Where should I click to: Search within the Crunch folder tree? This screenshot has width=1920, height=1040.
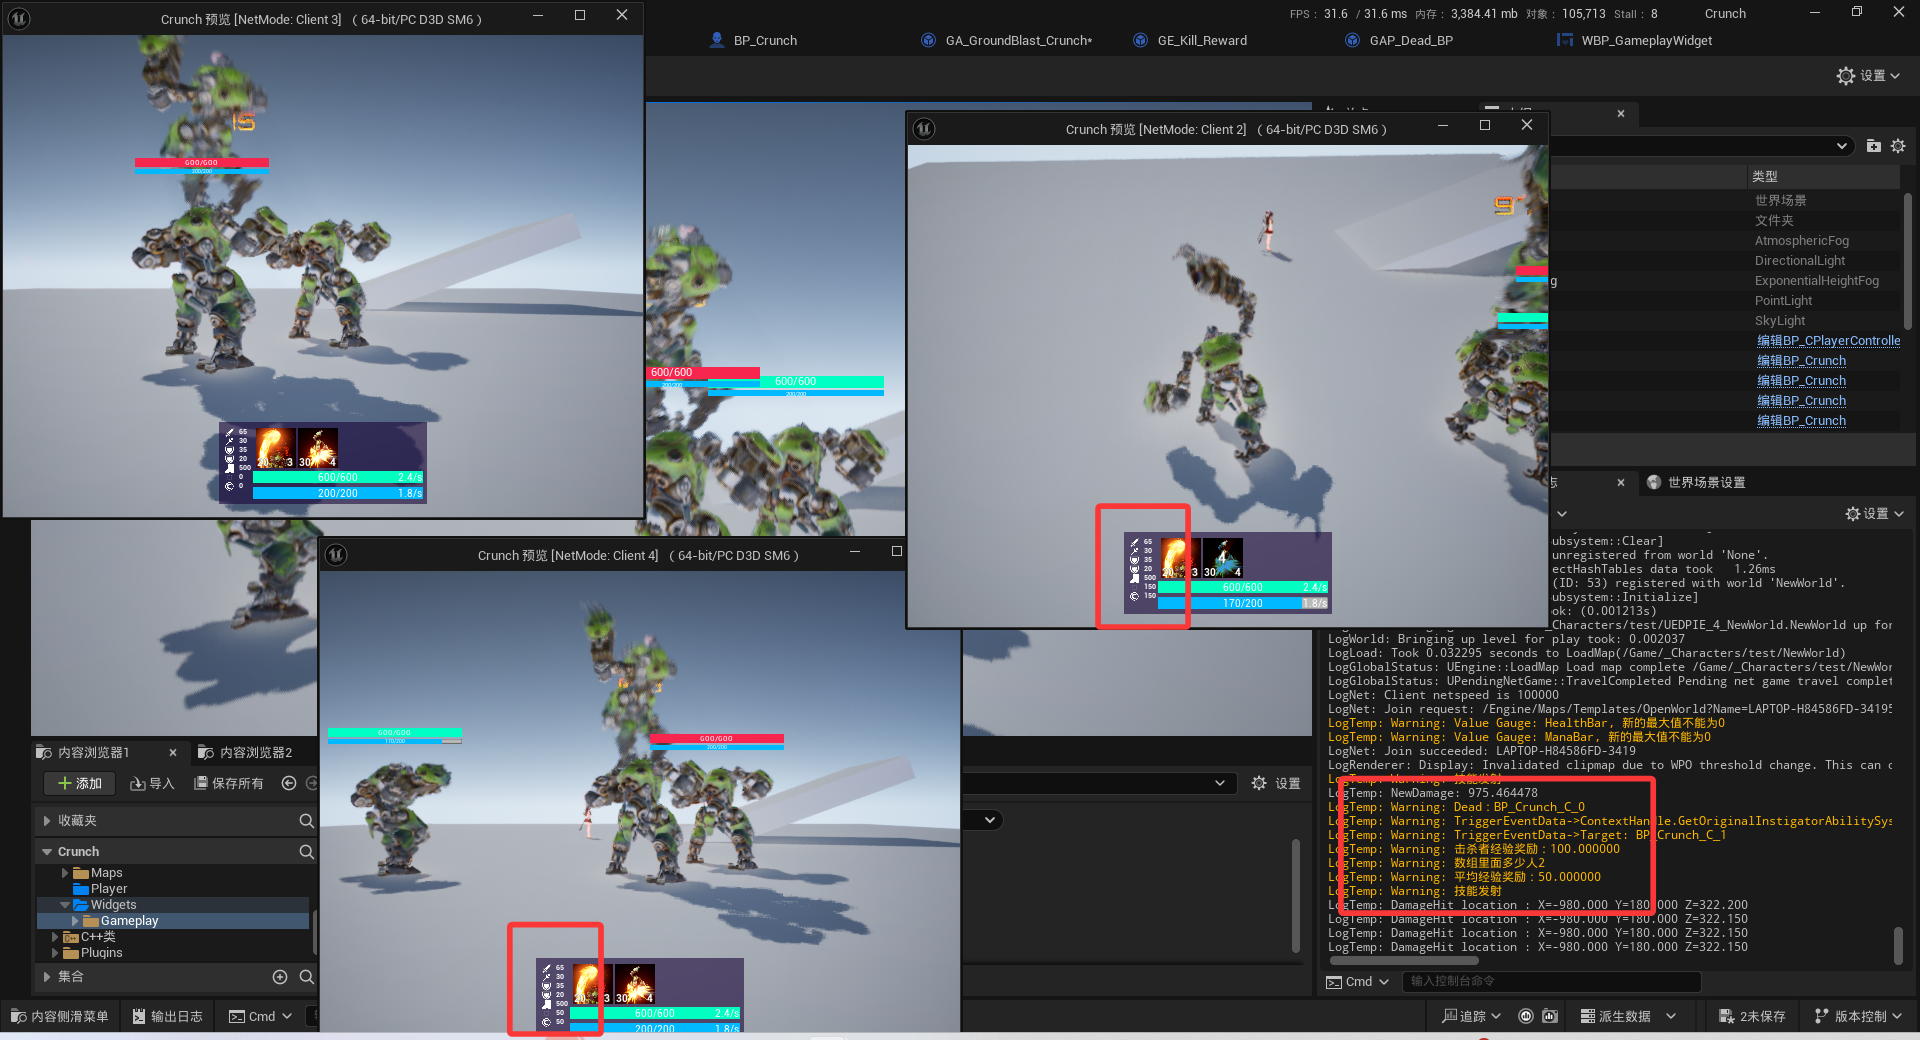coord(306,851)
